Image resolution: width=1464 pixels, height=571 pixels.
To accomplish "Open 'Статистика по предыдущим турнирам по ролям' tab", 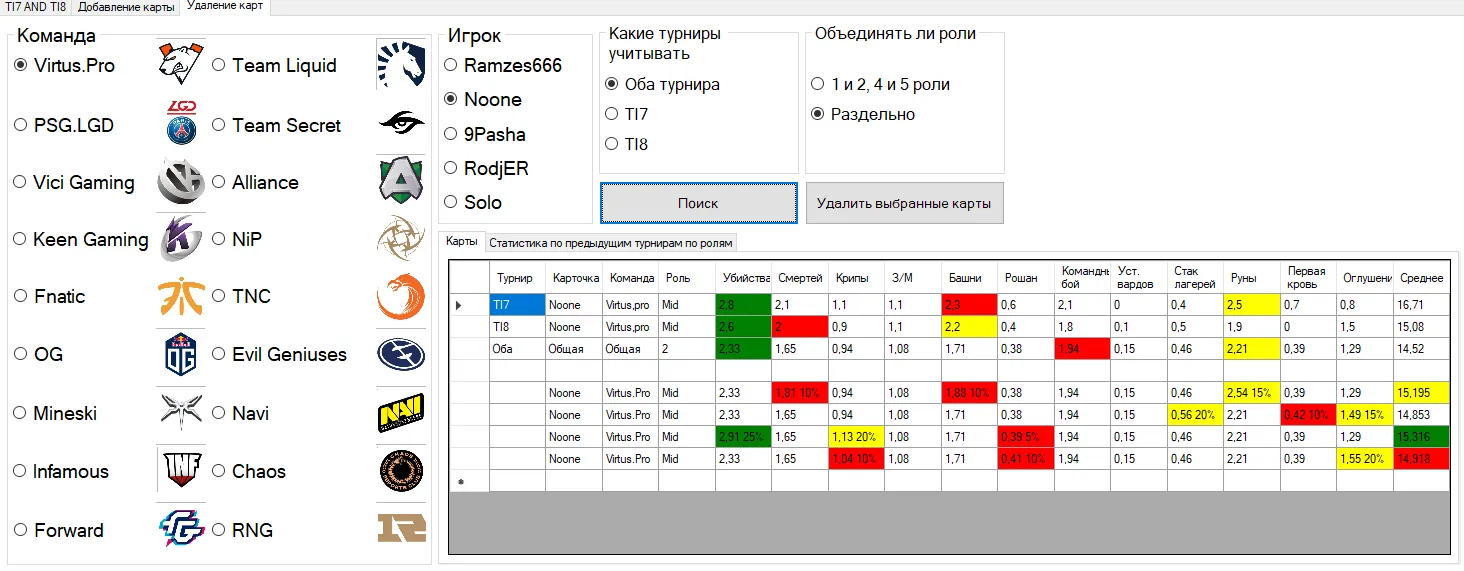I will (611, 243).
